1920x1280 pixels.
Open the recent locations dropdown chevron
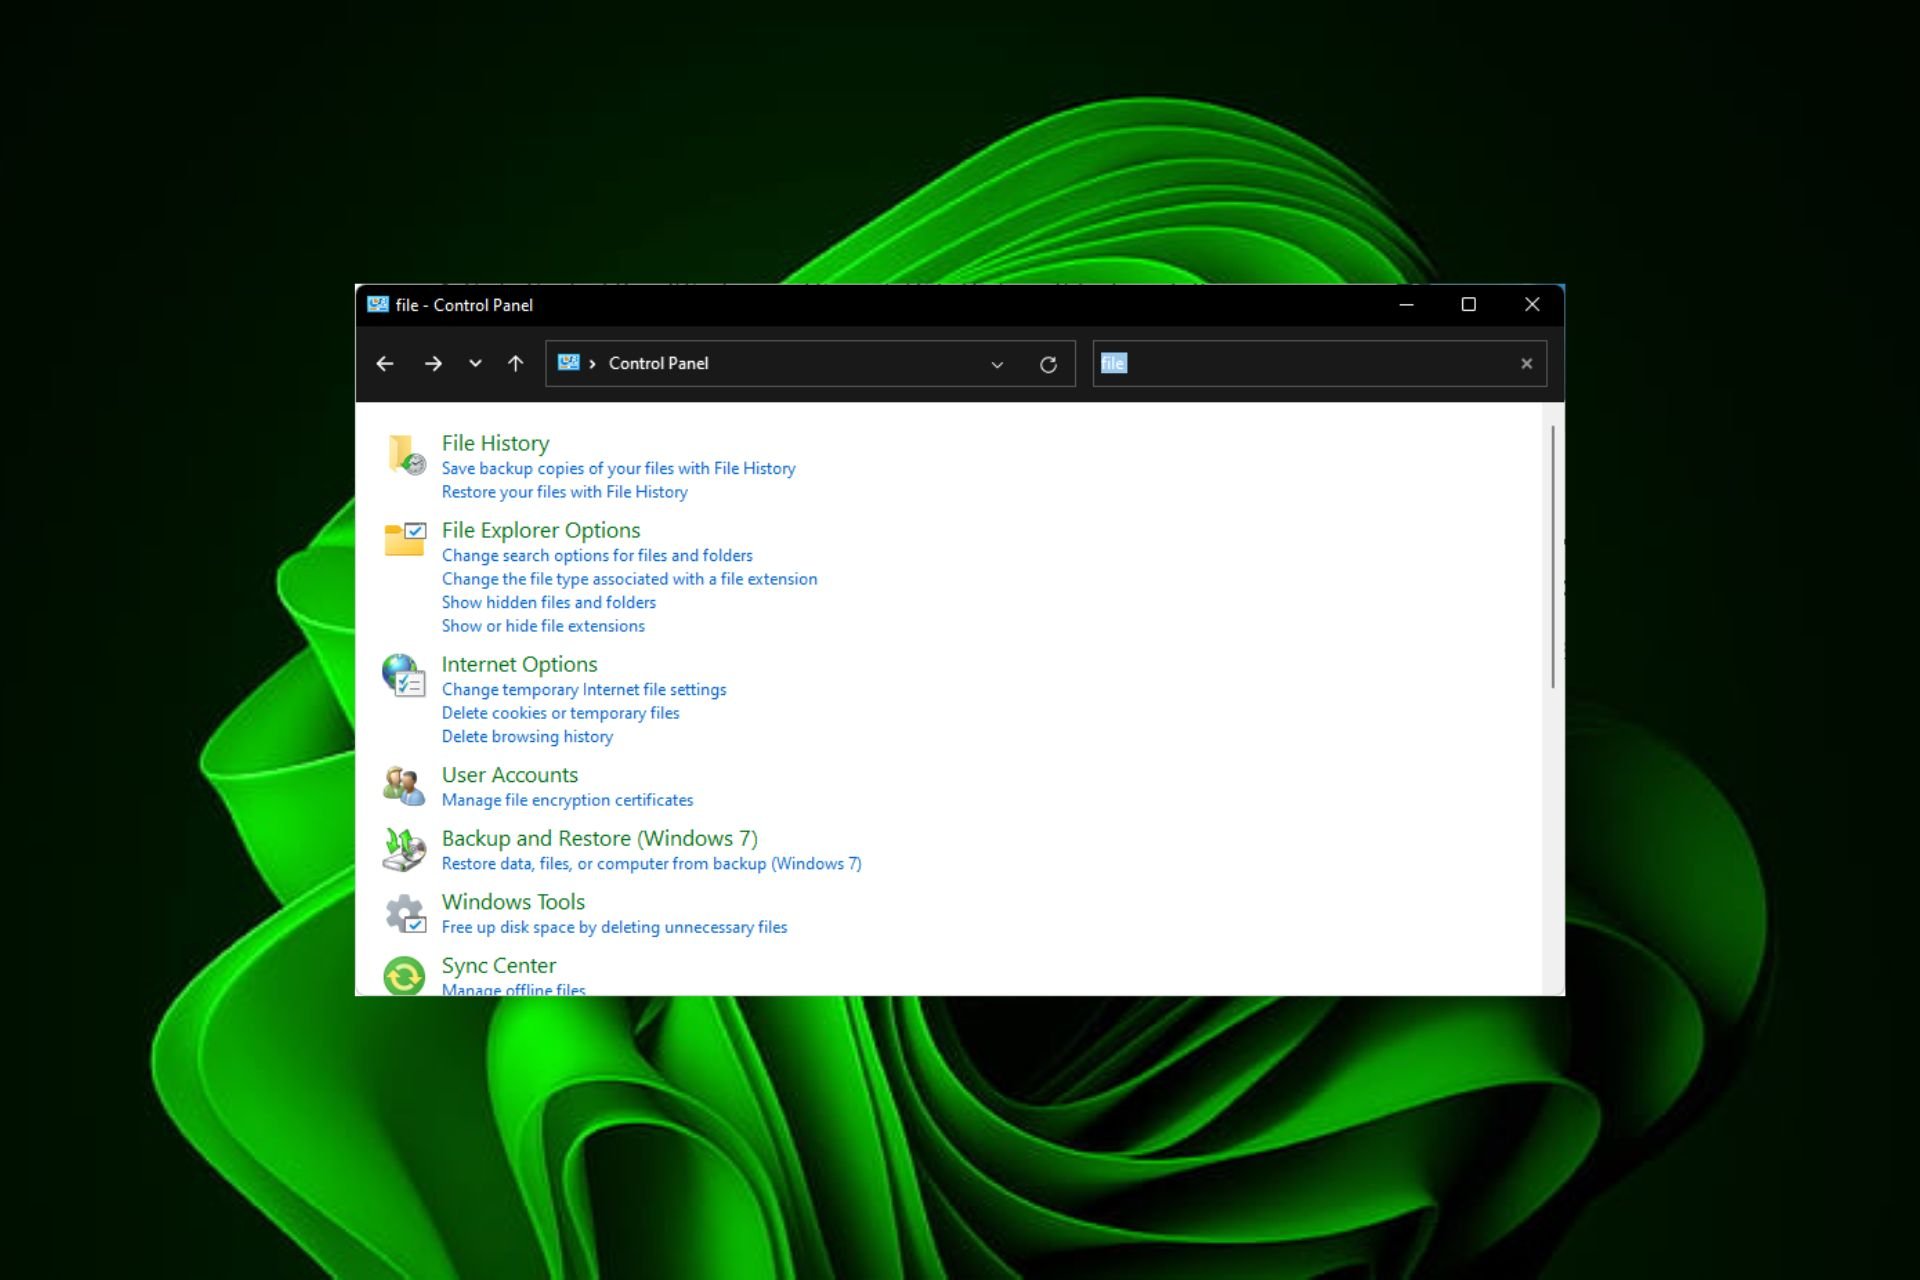click(x=475, y=364)
